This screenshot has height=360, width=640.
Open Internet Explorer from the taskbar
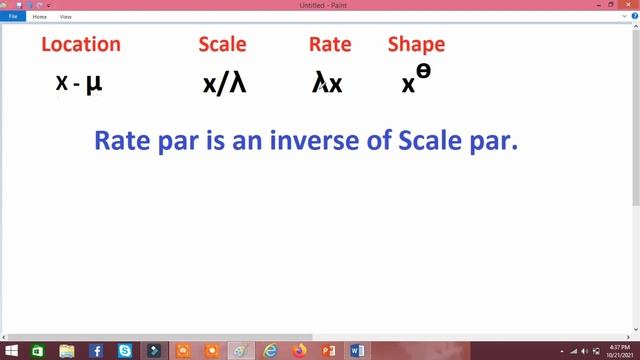270,351
